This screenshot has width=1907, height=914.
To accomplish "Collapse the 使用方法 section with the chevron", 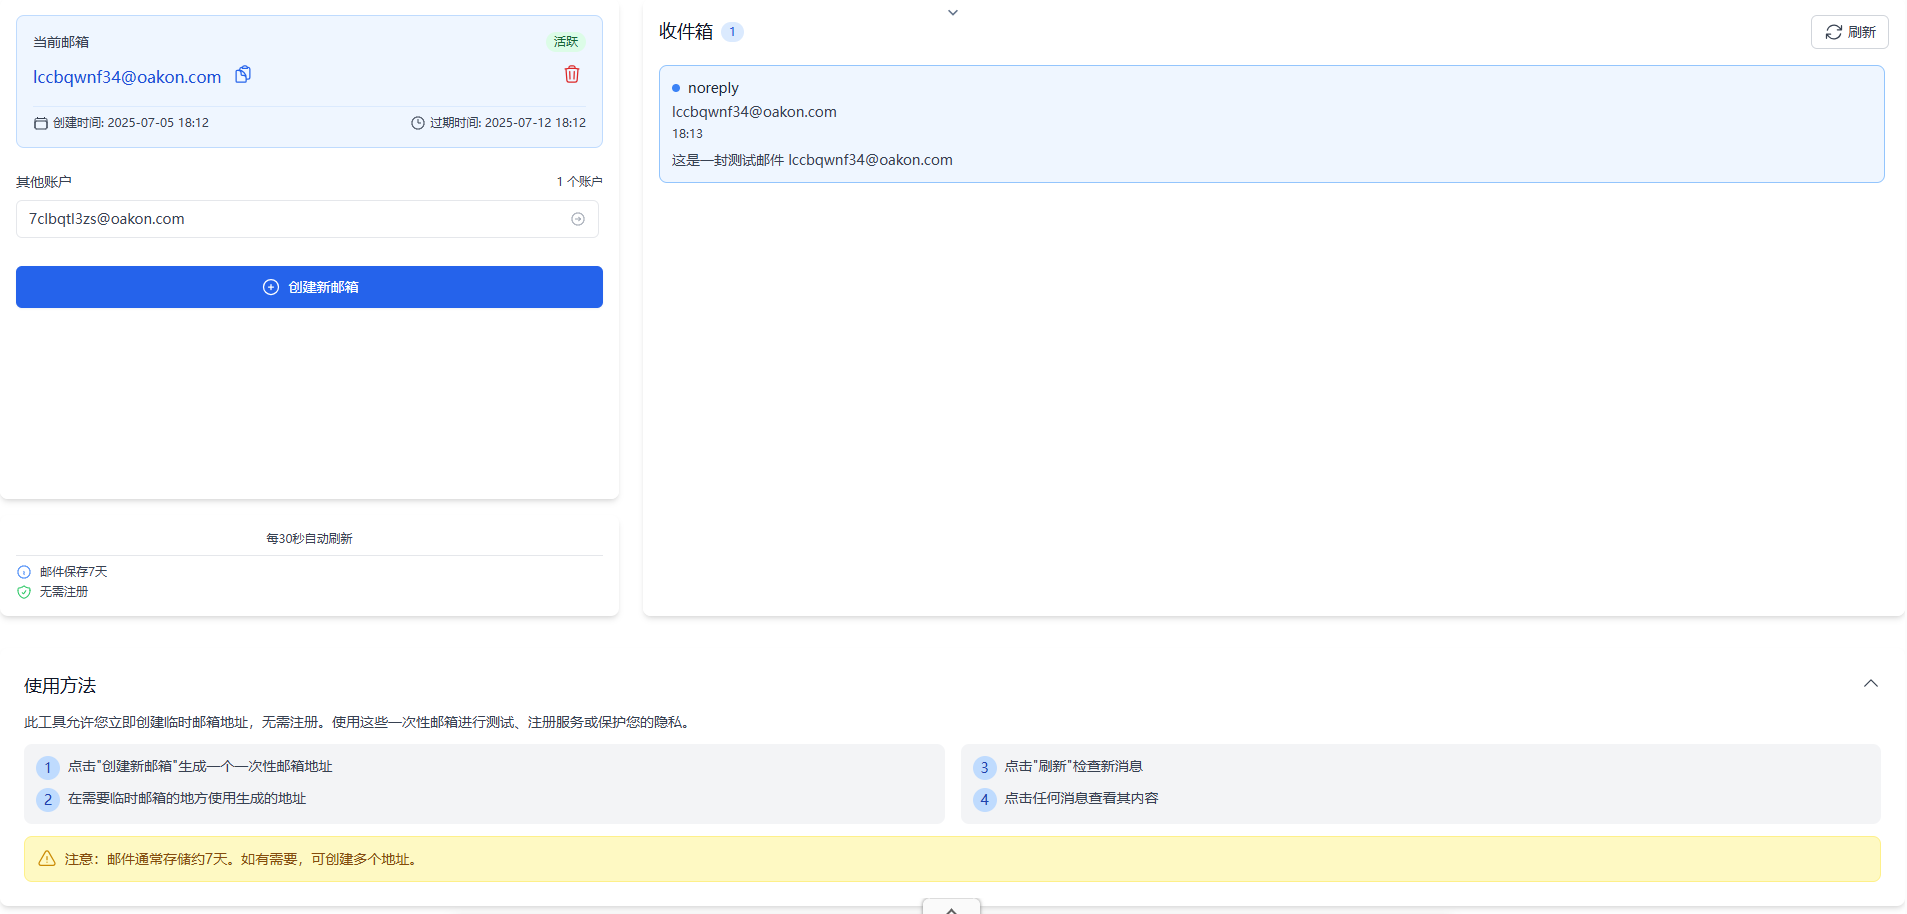I will tap(1871, 683).
